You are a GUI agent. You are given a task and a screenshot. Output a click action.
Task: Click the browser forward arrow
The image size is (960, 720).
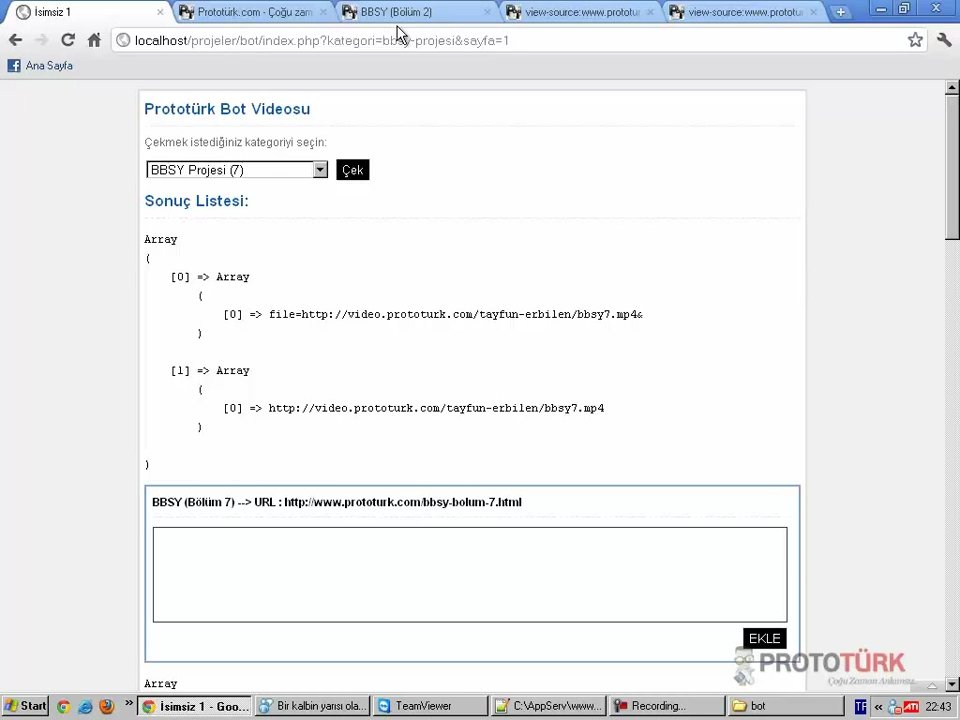tap(42, 40)
